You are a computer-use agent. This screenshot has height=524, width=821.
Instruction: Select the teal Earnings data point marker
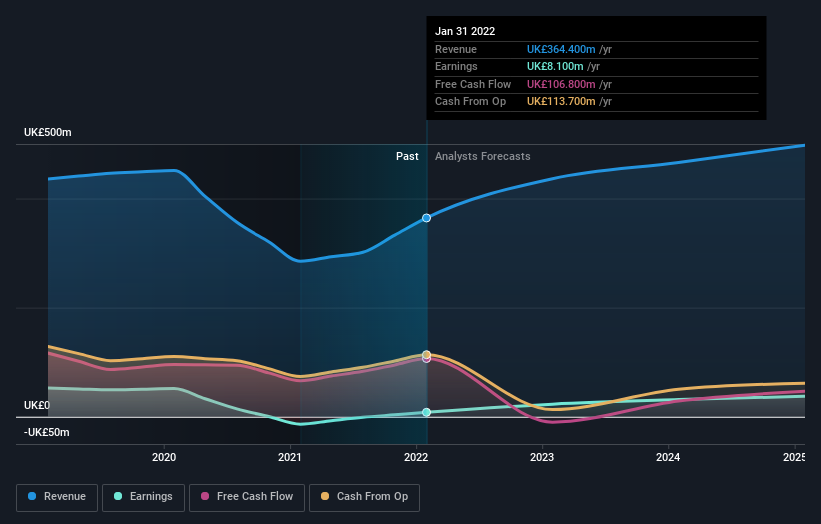coord(427,412)
